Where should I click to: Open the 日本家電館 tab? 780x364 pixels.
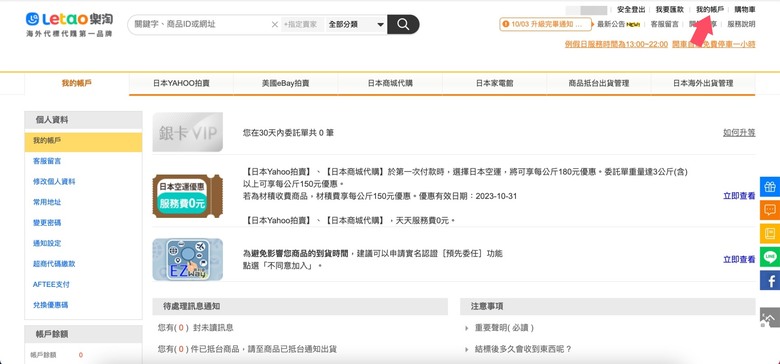tap(494, 84)
